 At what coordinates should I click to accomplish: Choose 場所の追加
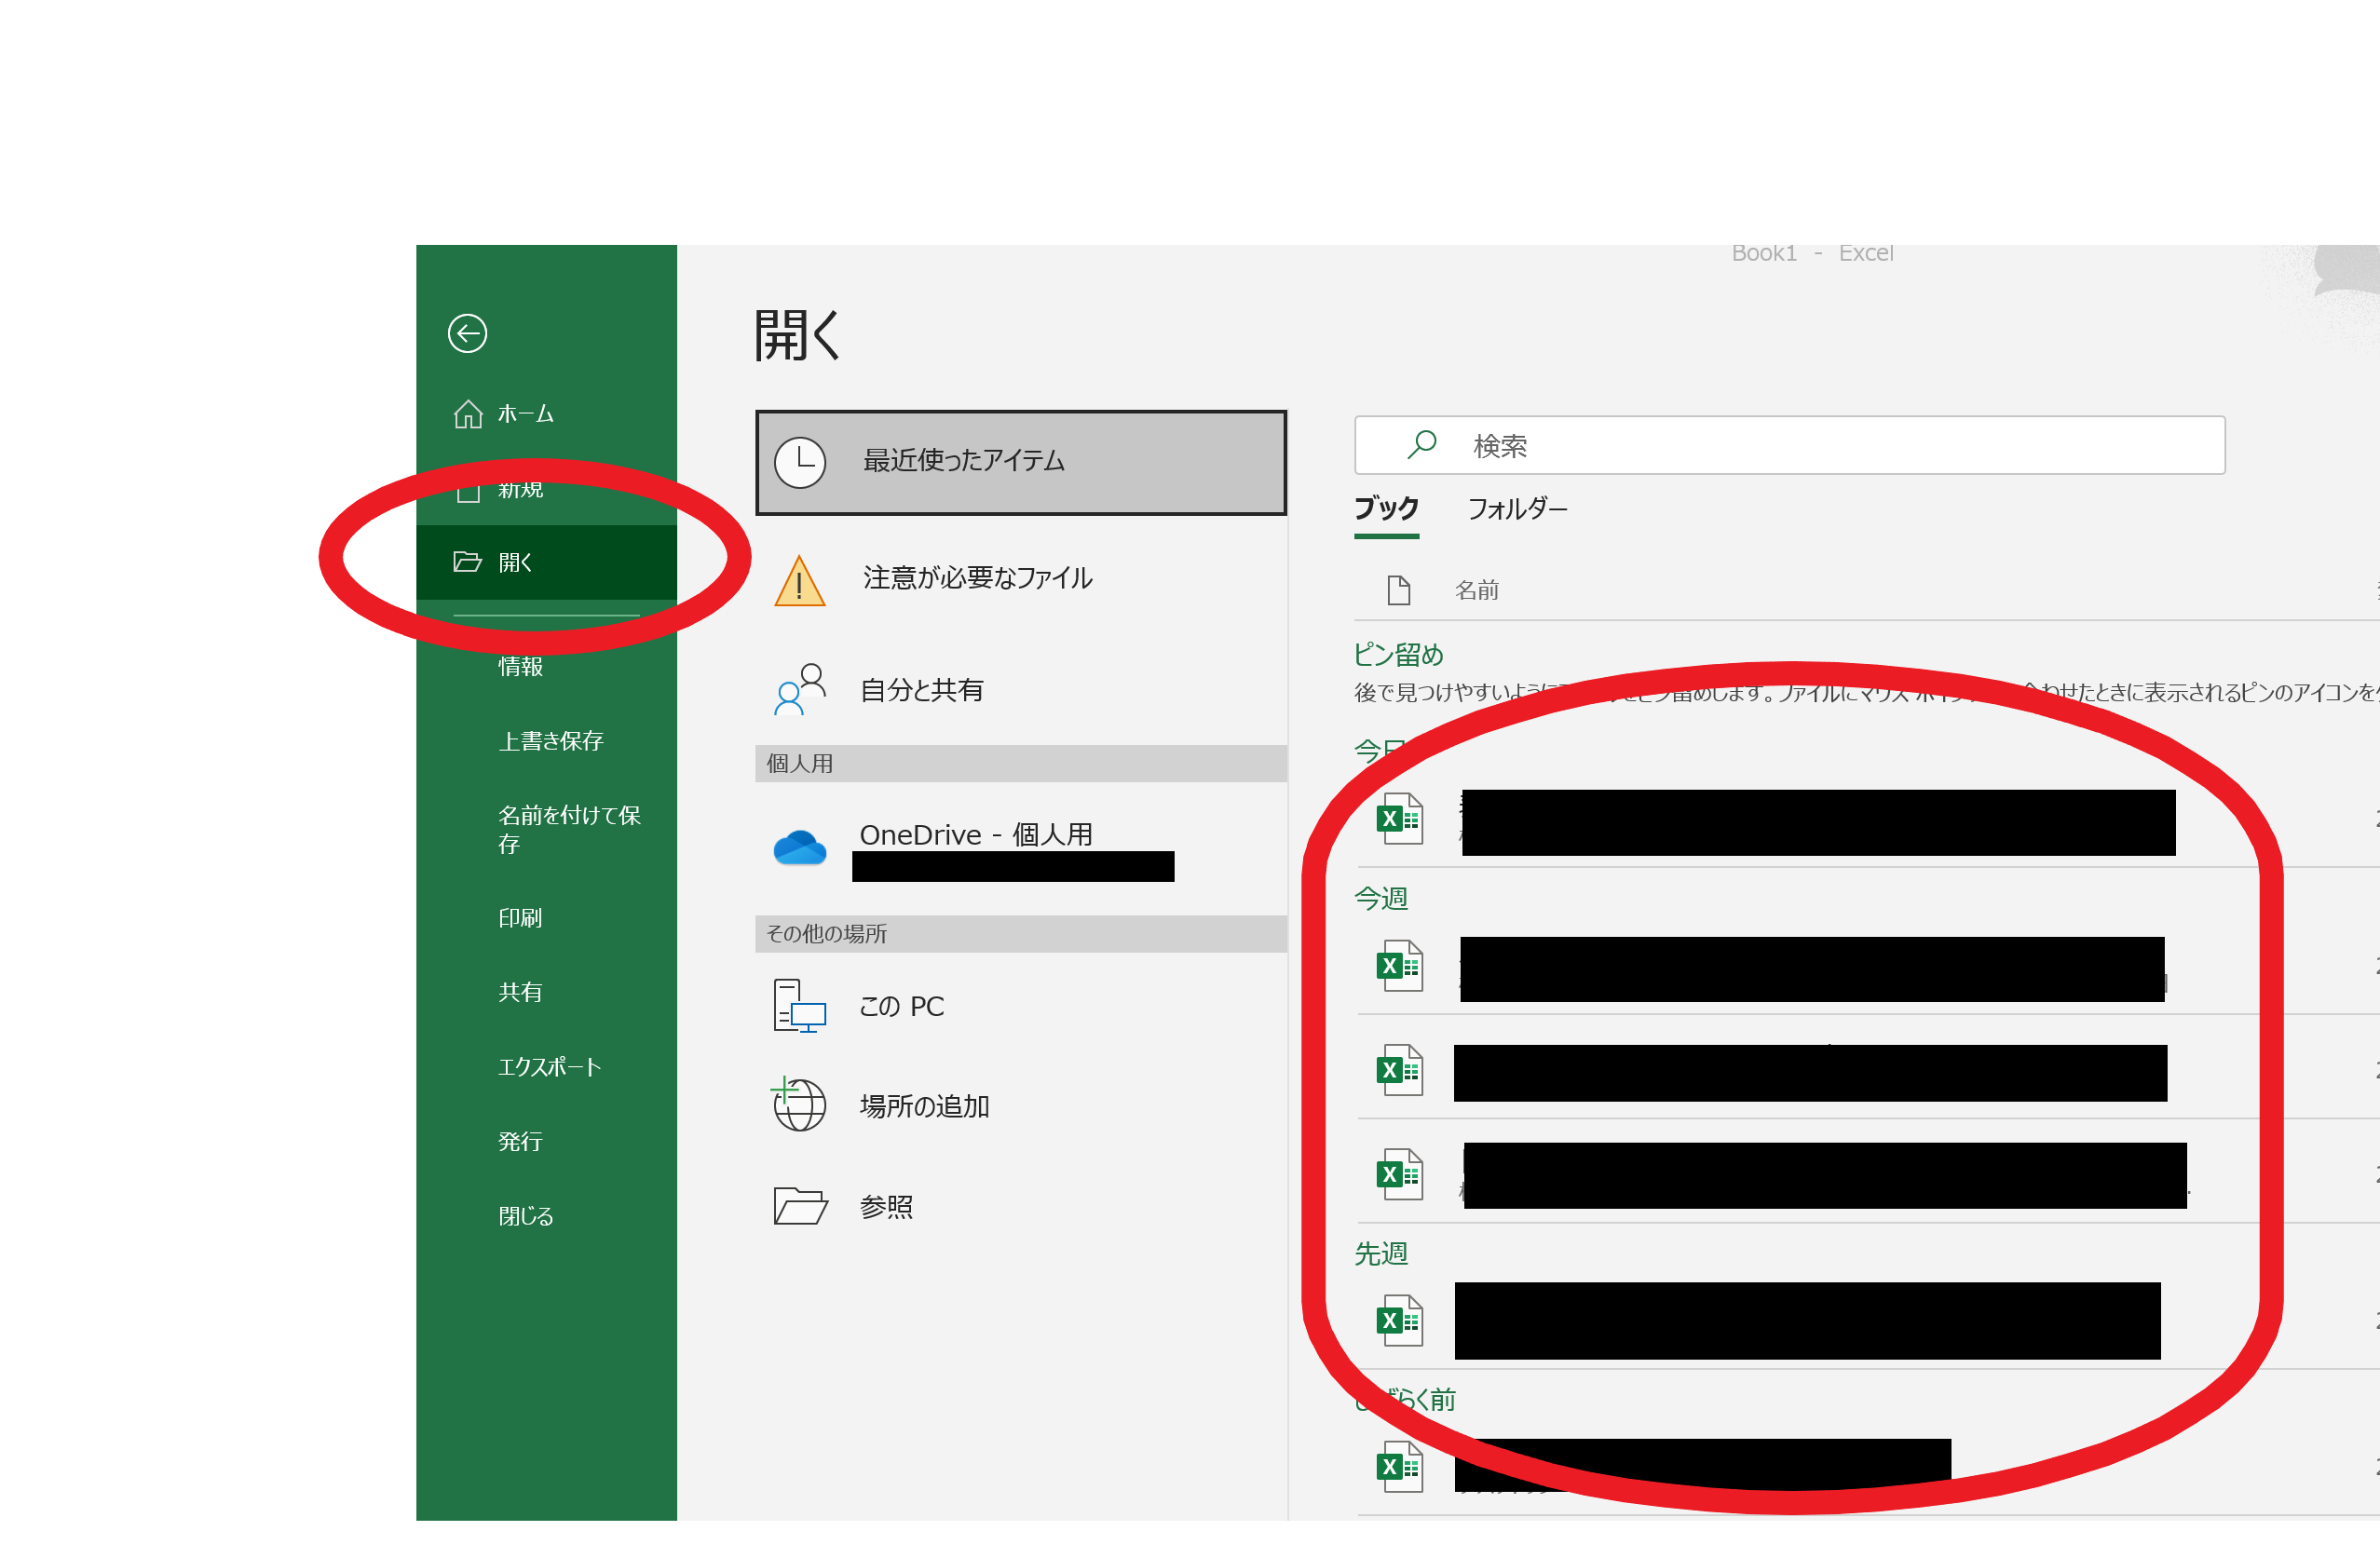click(x=1021, y=1106)
